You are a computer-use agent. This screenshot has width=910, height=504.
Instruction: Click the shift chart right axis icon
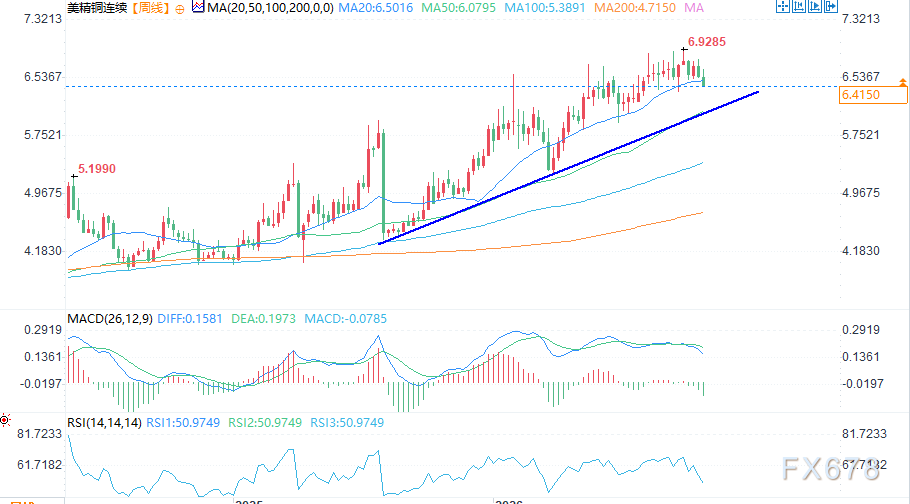815,7
